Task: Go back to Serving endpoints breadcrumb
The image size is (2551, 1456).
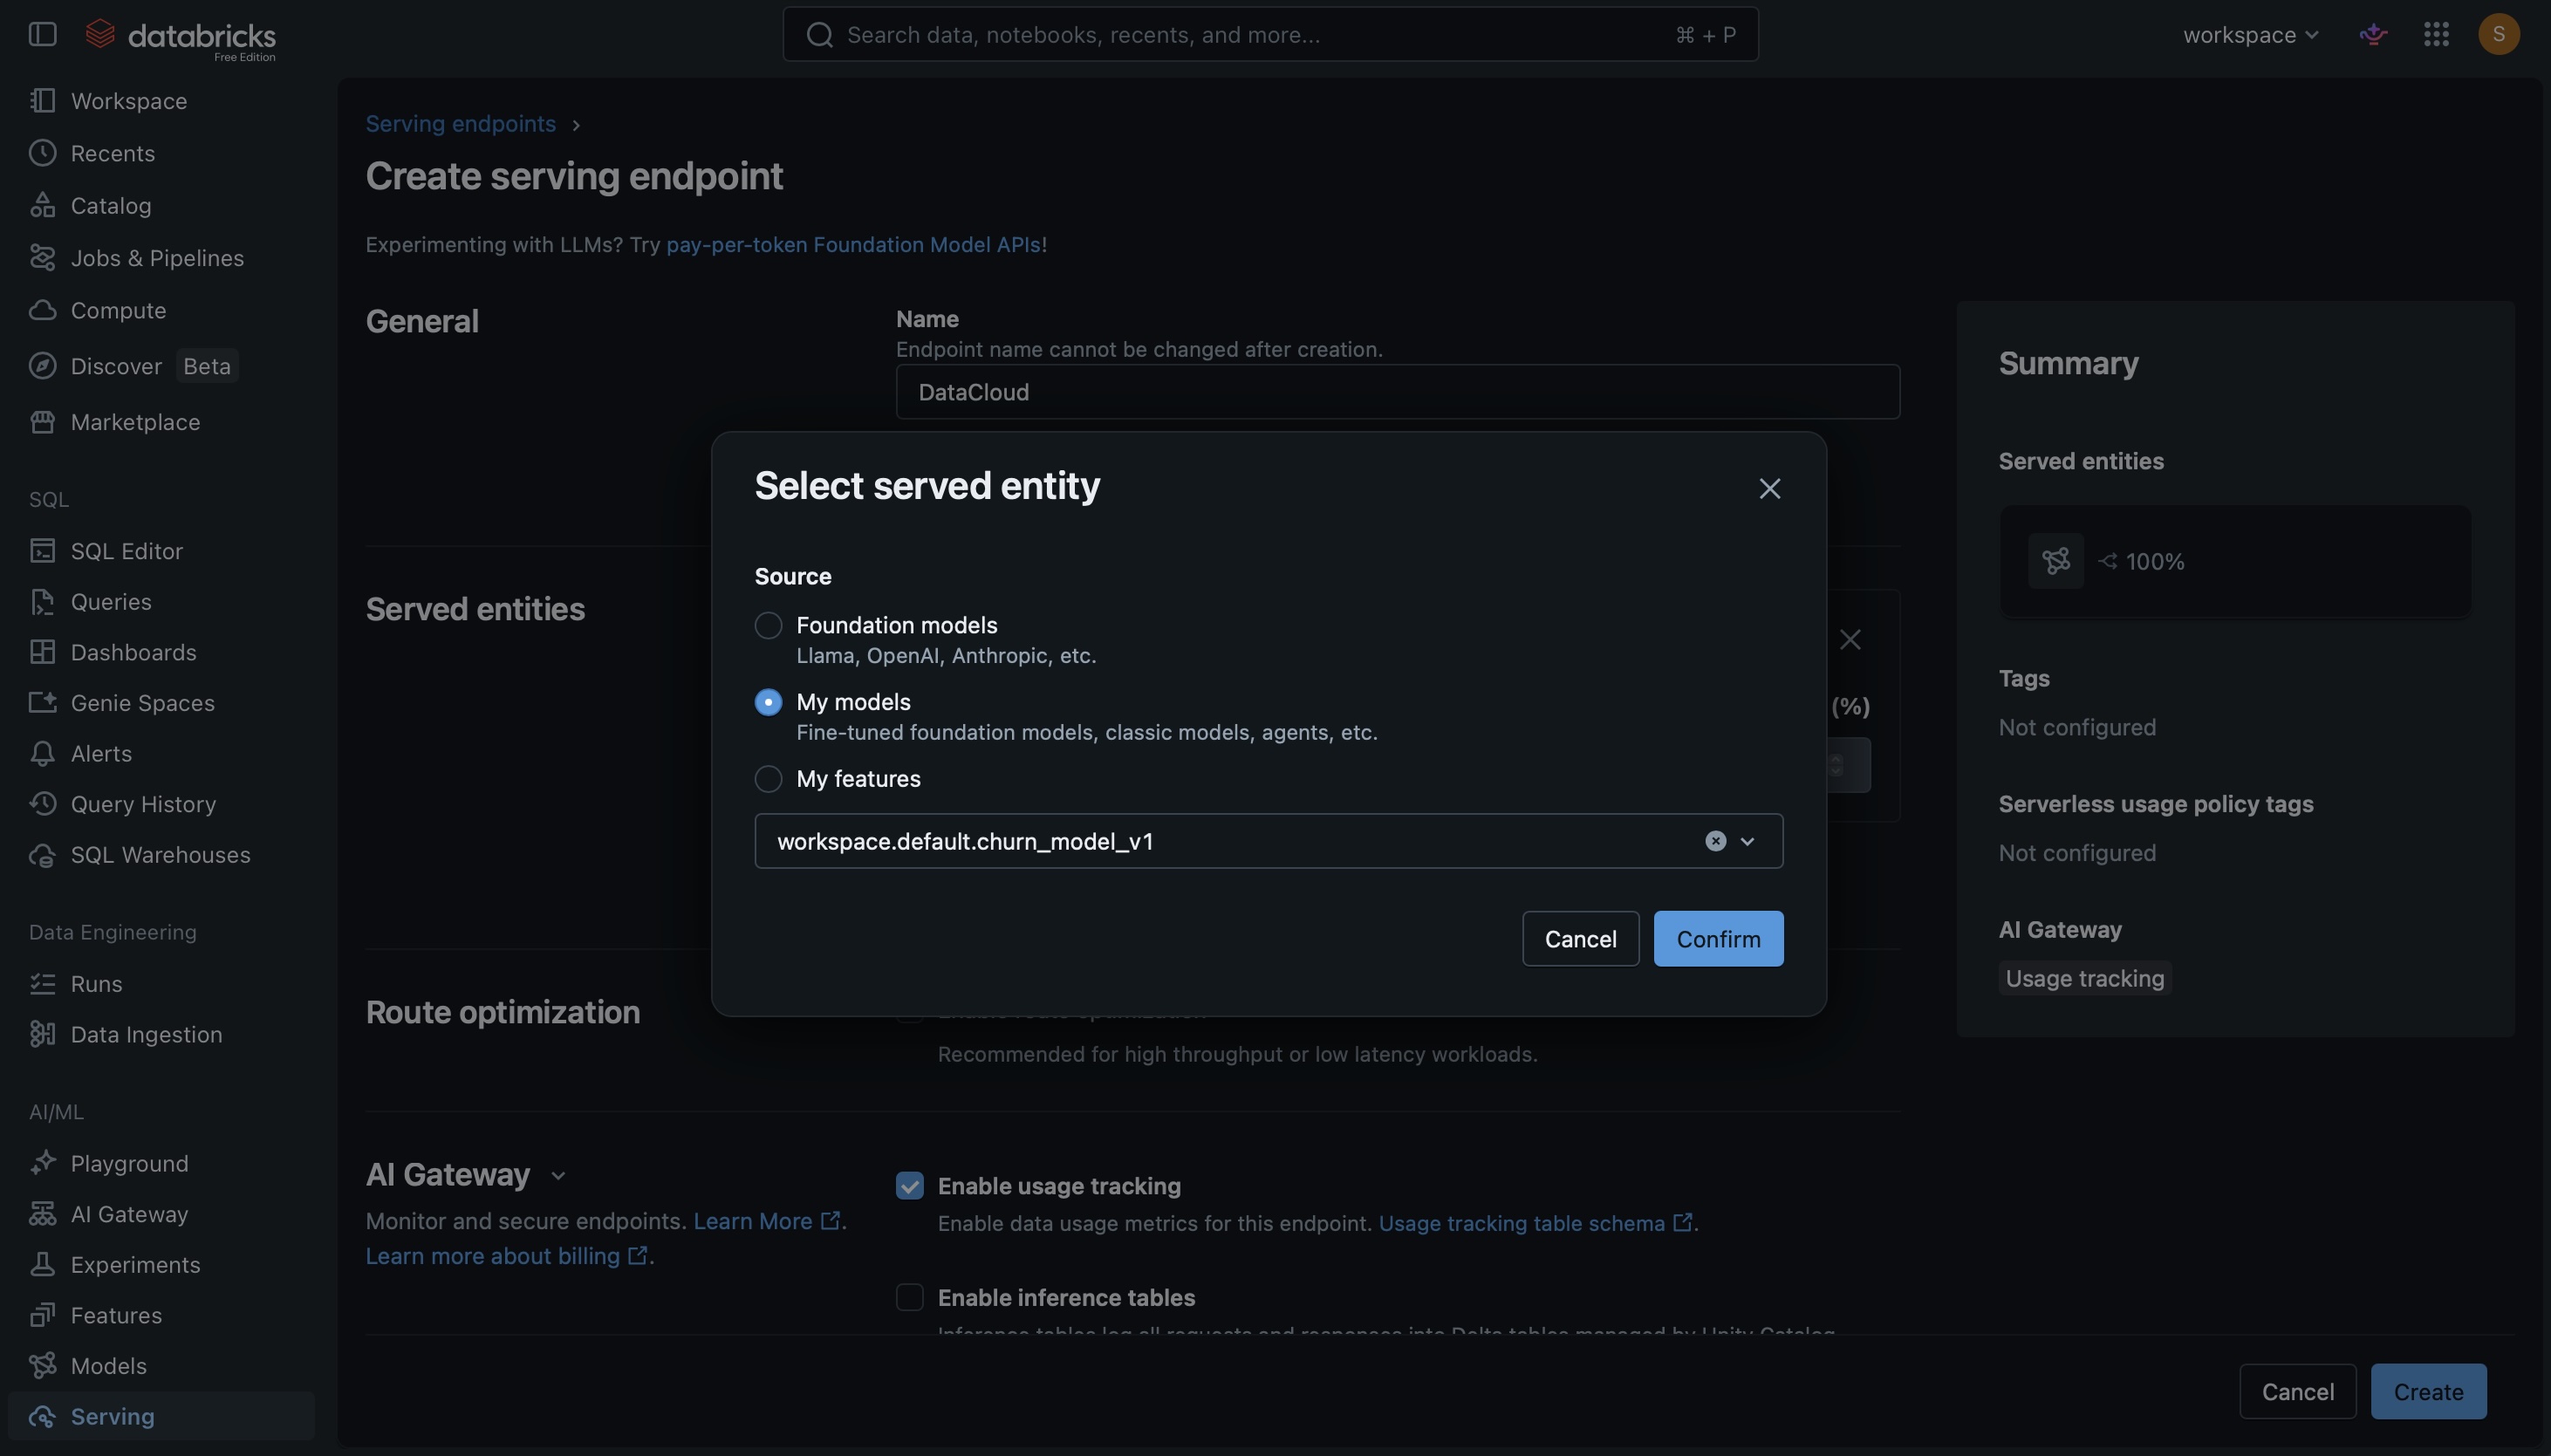Action: point(460,124)
